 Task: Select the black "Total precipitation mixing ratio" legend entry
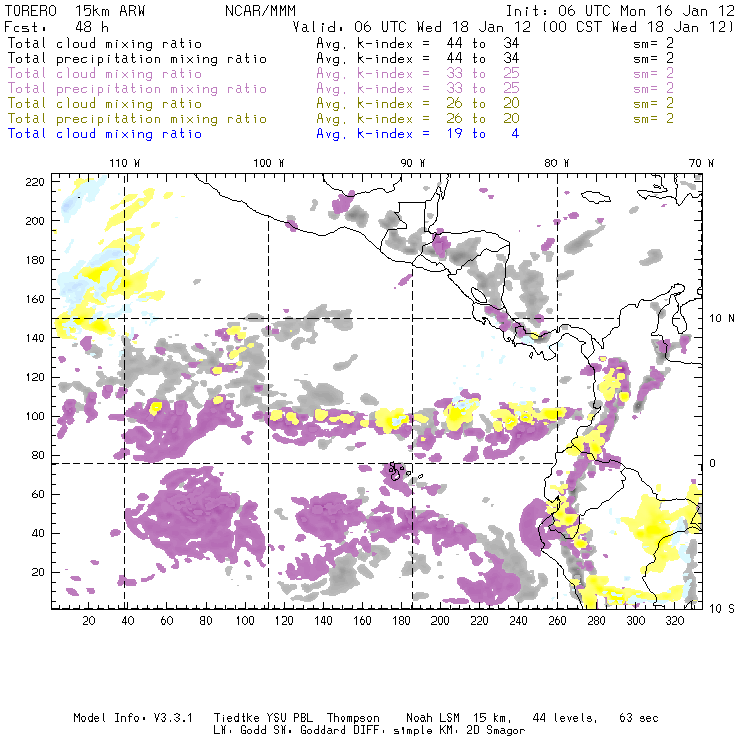click(x=137, y=59)
